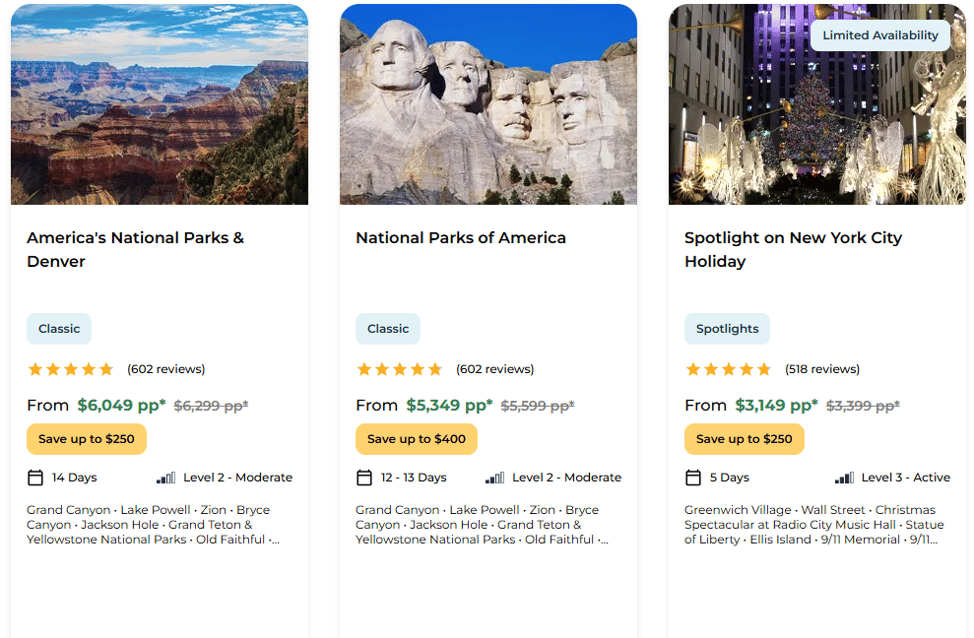Click calendar icon beside 14 Days
This screenshot has height=638, width=974.
click(x=35, y=478)
